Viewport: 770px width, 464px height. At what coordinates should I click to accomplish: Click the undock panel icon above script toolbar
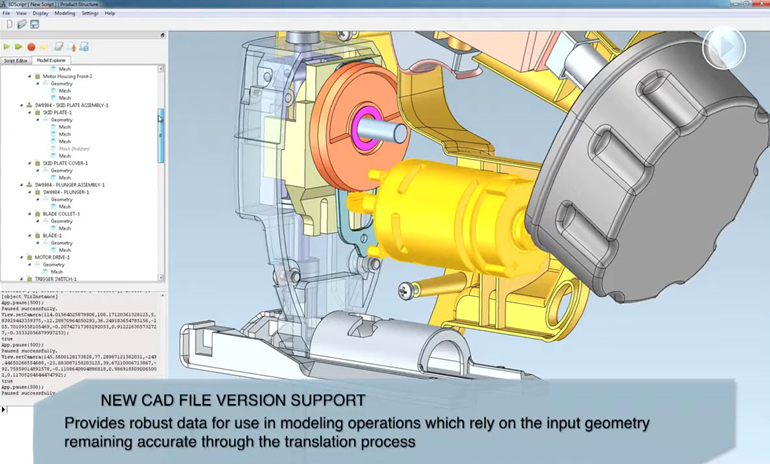click(x=162, y=36)
